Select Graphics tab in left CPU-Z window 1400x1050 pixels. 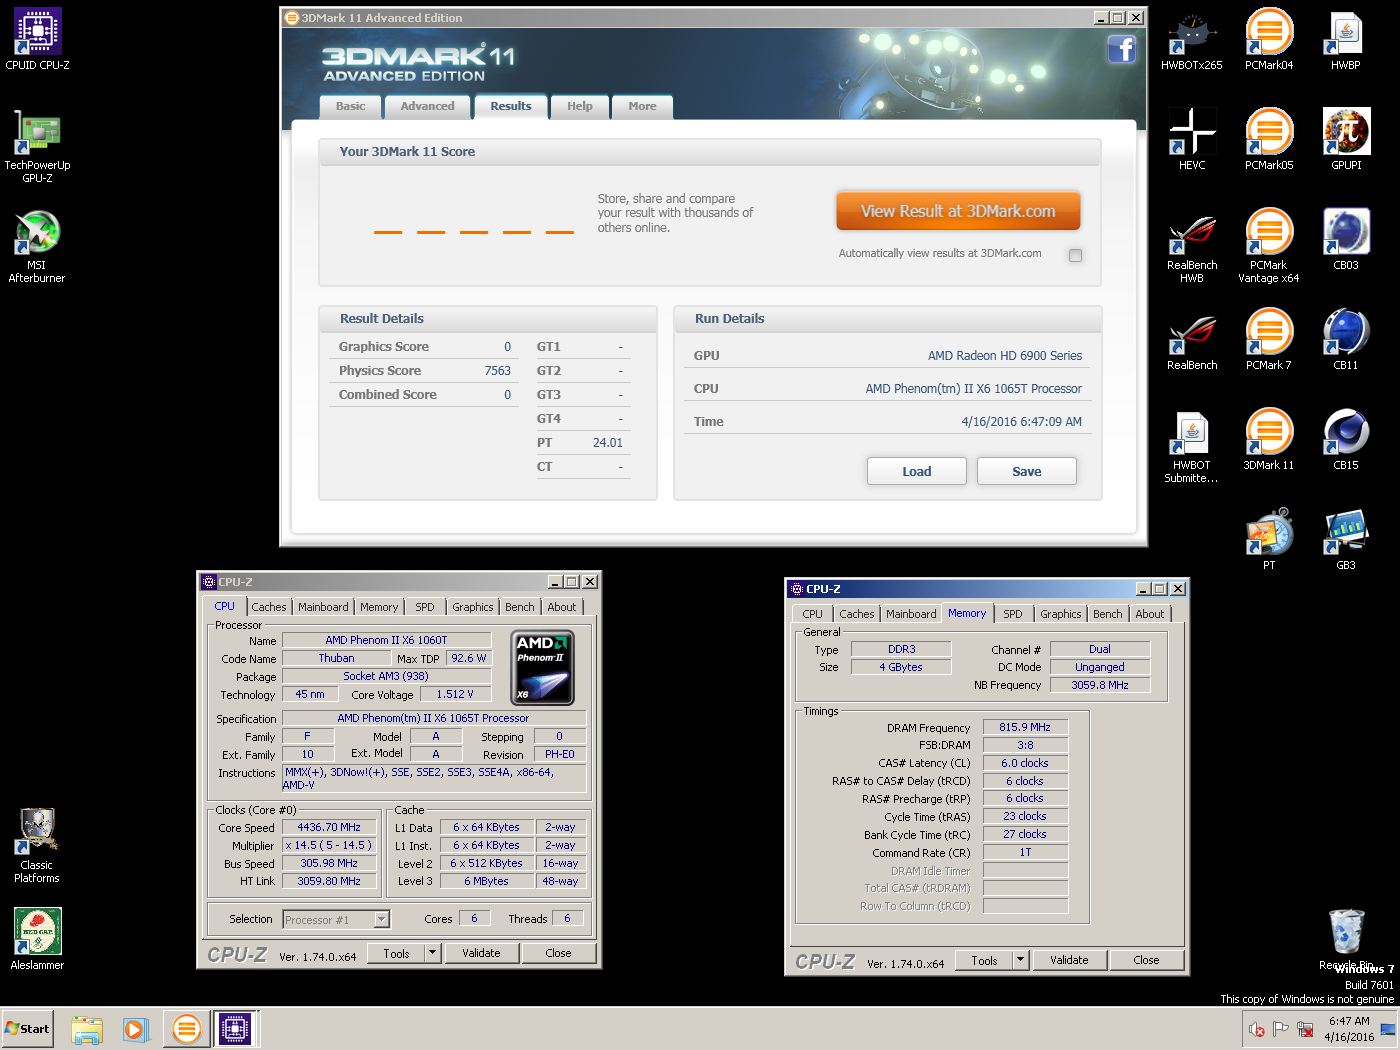472,607
